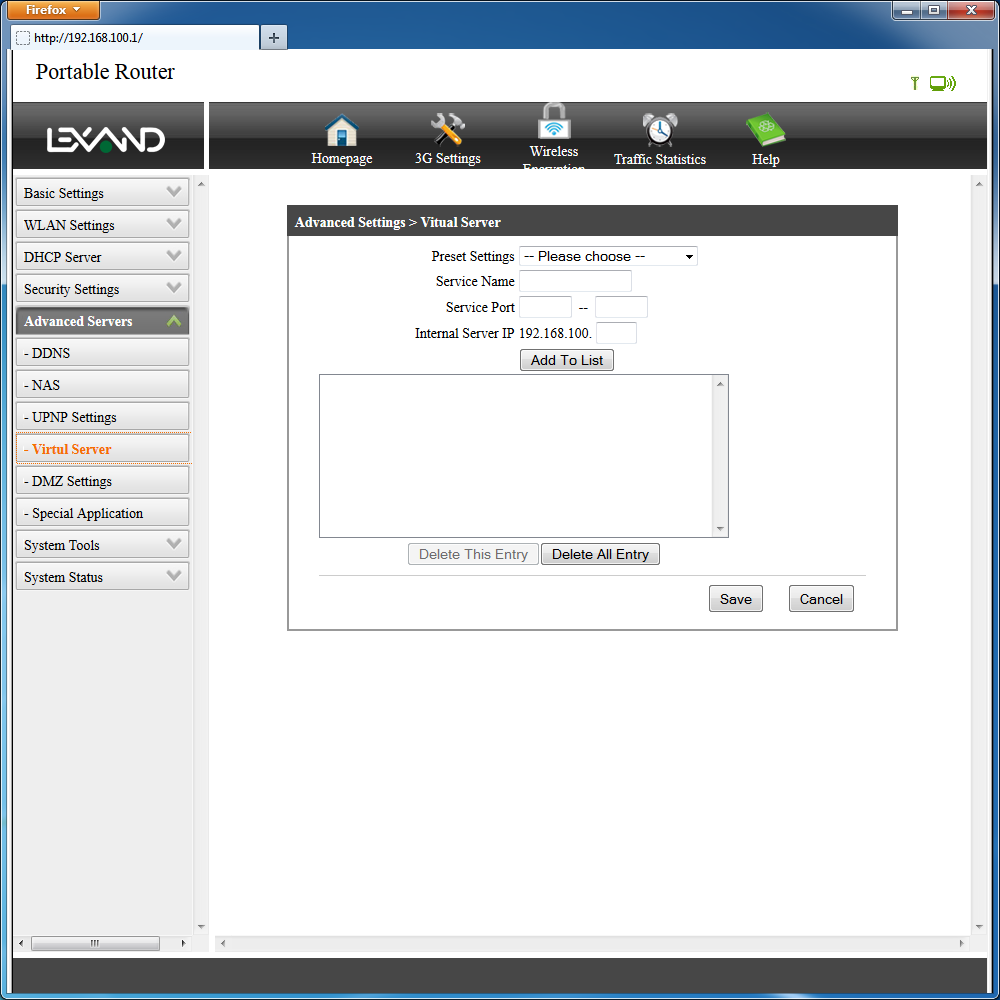1000x1000 pixels.
Task: Collapse Advanced Servers section
Action: pos(102,321)
